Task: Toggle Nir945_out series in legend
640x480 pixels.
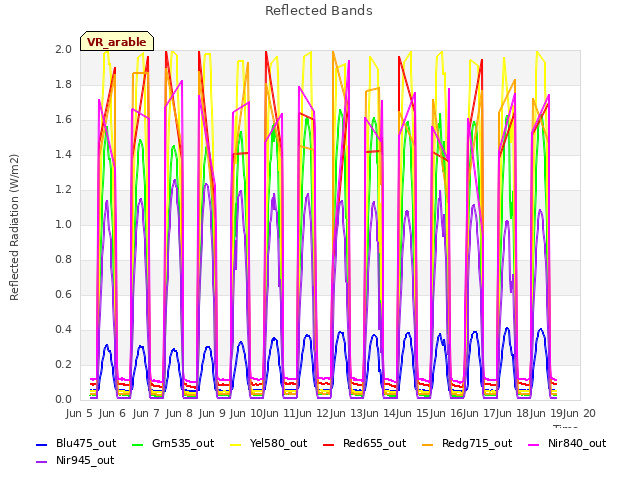Action: (x=75, y=460)
